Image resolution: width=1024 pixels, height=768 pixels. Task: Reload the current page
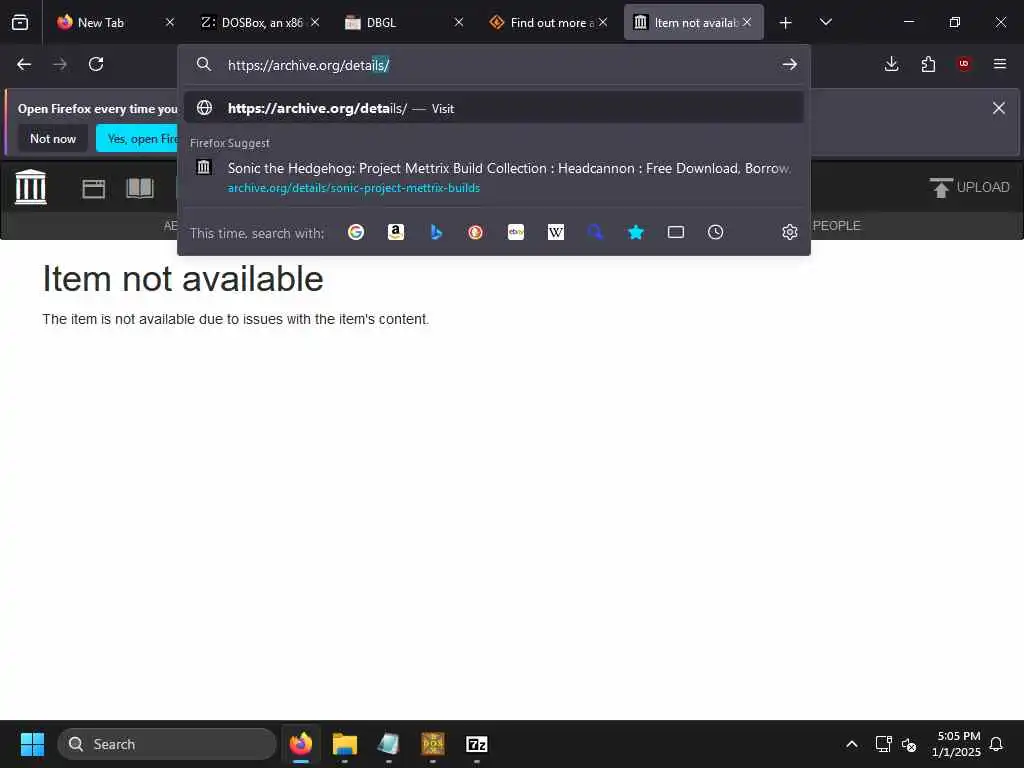(96, 64)
